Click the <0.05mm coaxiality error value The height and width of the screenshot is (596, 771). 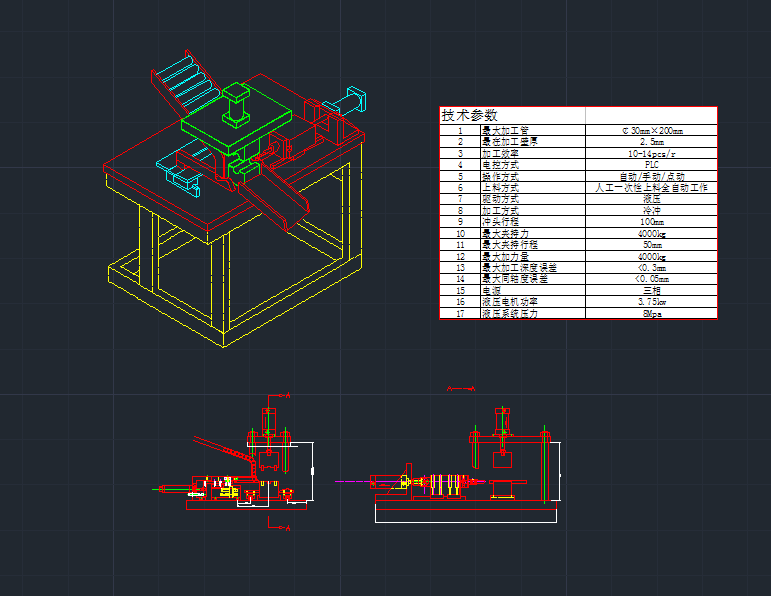tap(651, 279)
